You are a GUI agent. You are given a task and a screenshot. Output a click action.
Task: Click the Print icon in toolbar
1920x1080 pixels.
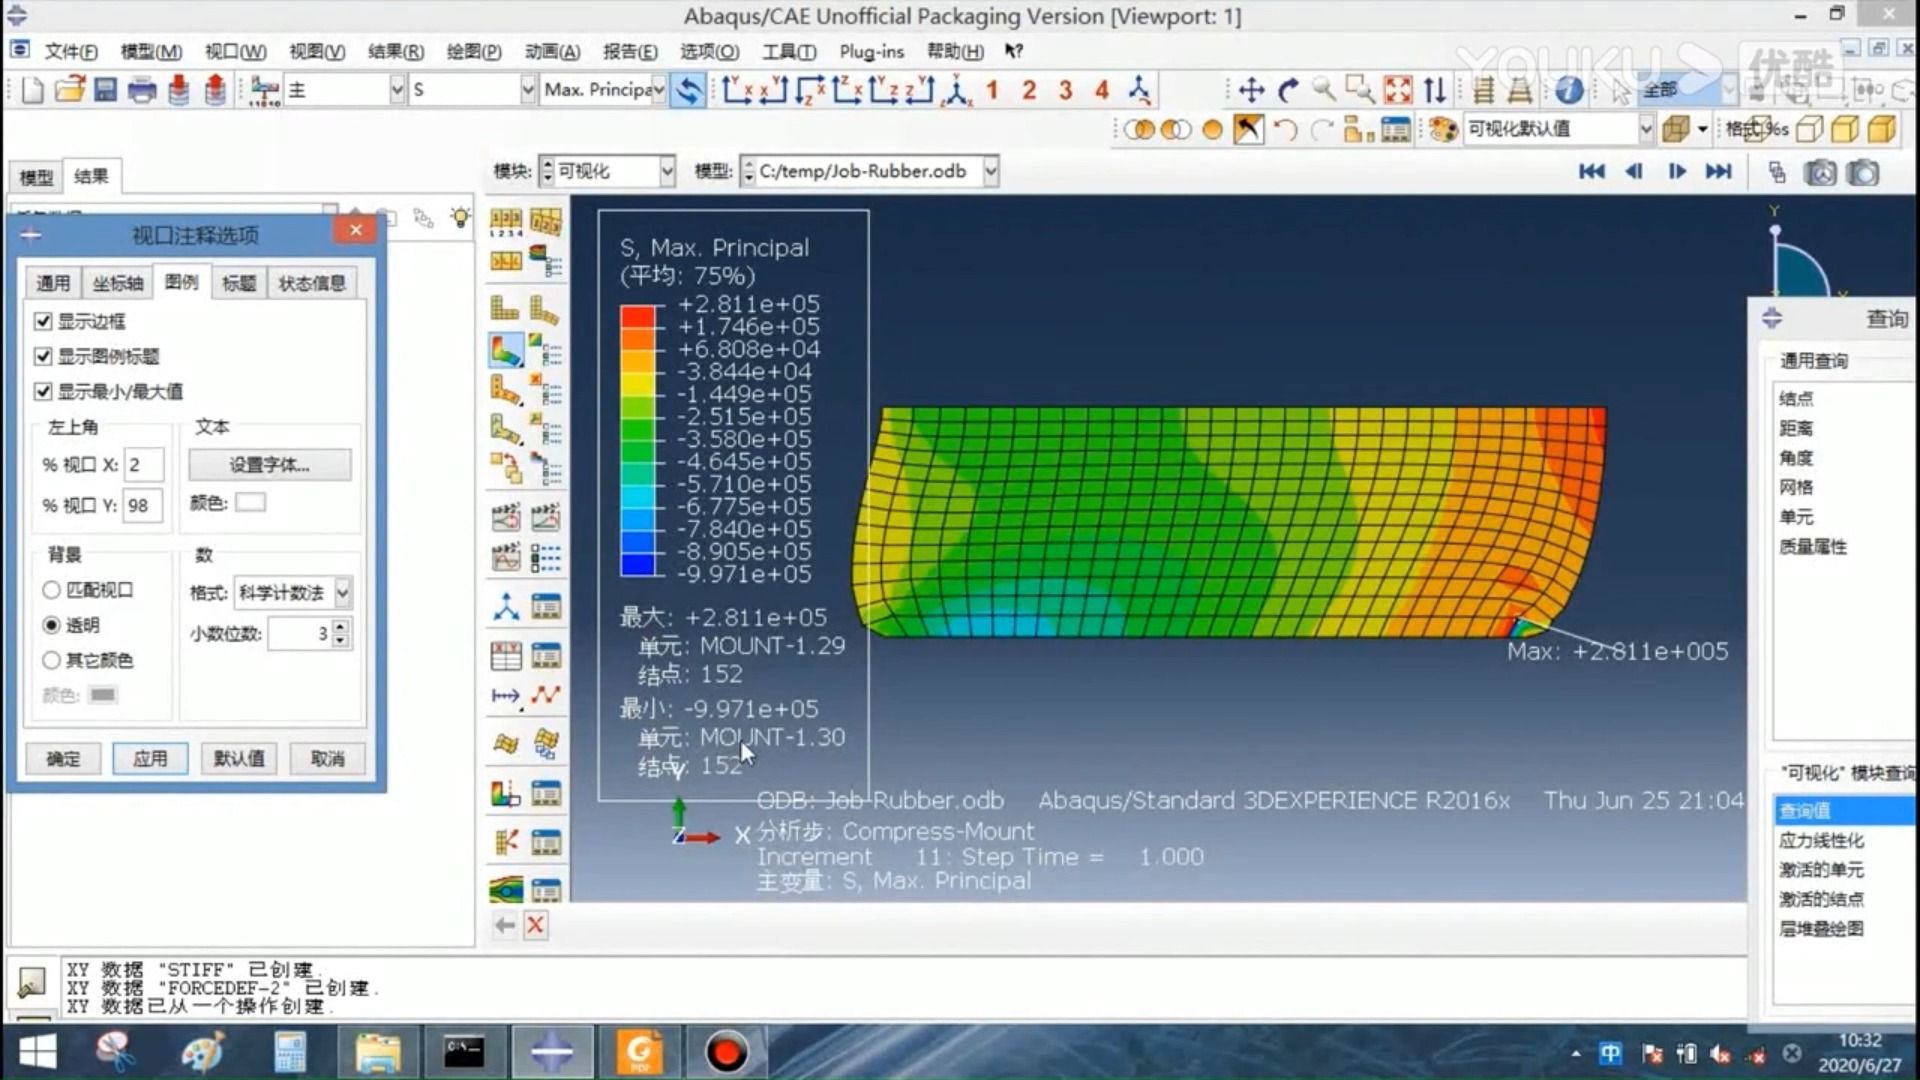pos(142,90)
